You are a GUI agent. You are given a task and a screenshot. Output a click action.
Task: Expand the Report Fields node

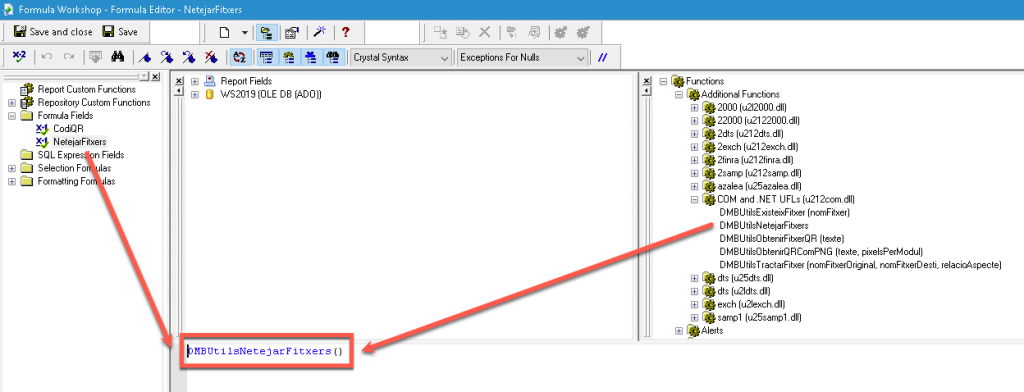(x=195, y=81)
